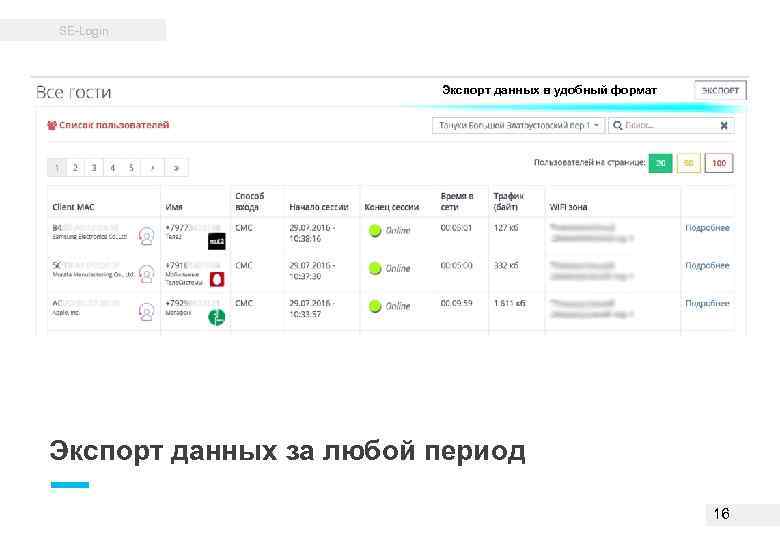The image size is (780, 540).
Task: Click phone number starting +7916
Action: (x=193, y=266)
